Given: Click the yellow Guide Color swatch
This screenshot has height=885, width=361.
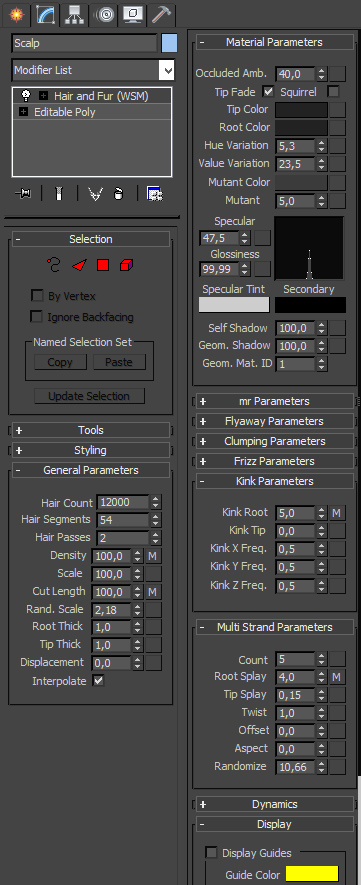Looking at the screenshot, I should 312,874.
